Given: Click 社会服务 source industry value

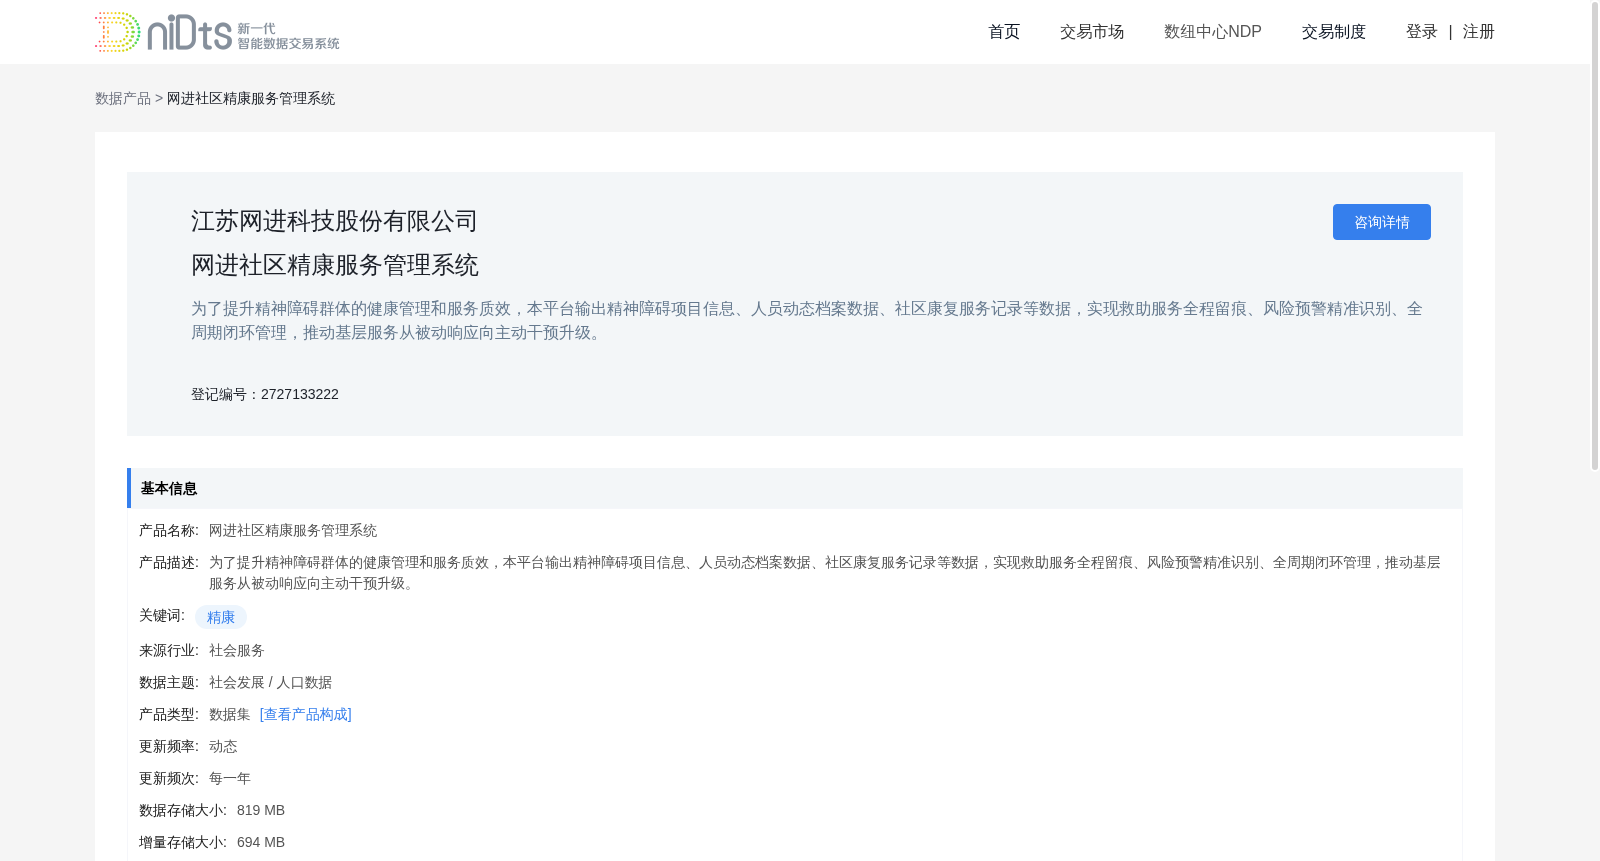Looking at the screenshot, I should 237,650.
